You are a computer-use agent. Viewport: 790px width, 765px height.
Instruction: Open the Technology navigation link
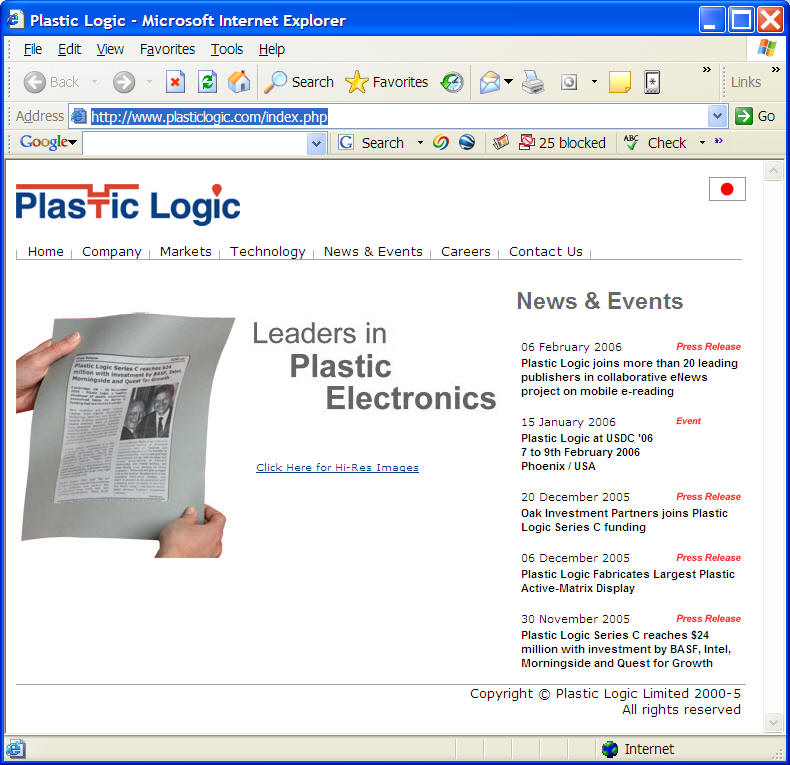(268, 251)
